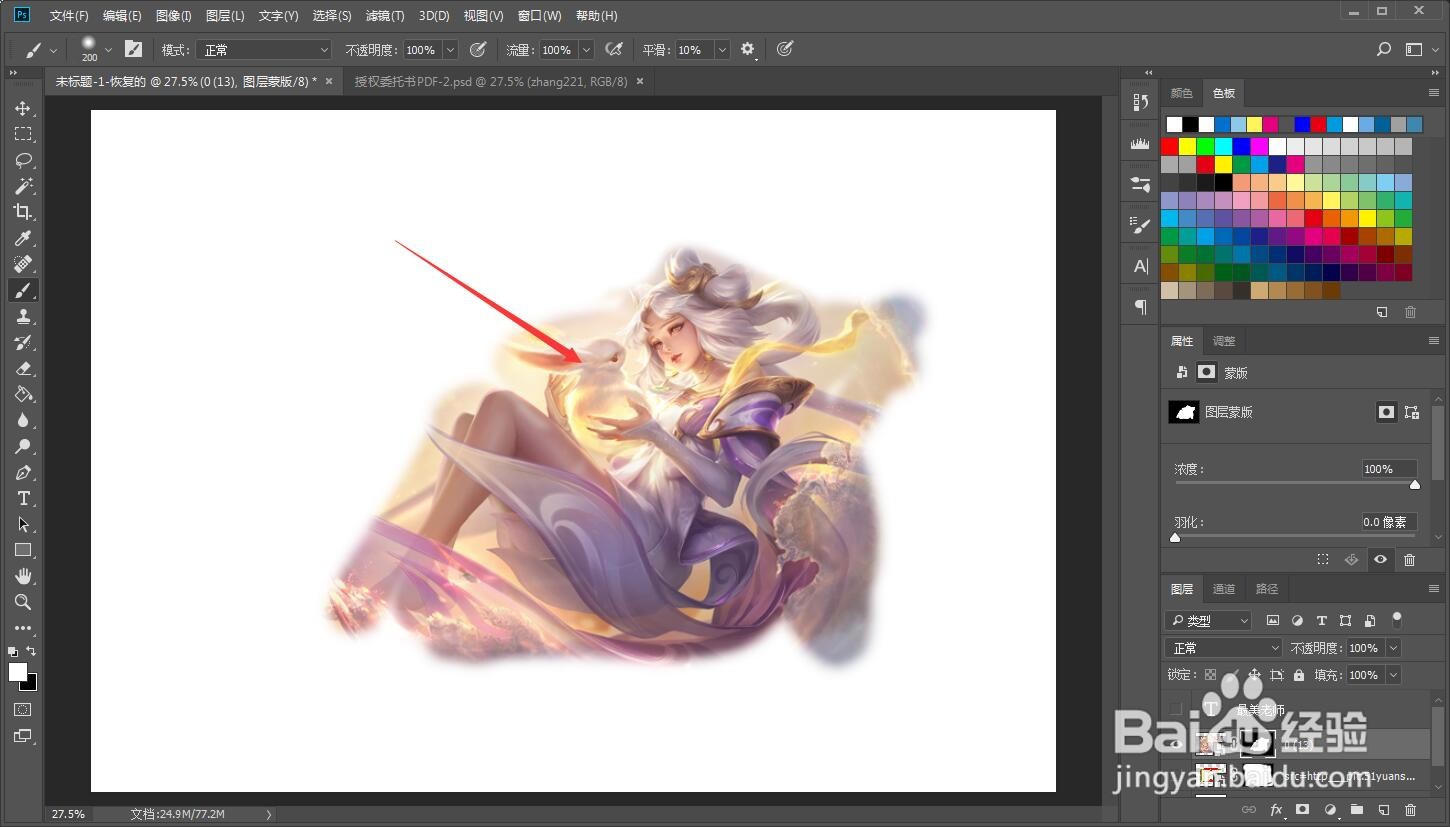Create new layer in Layers panel
This screenshot has height=827, width=1450.
[x=1384, y=809]
